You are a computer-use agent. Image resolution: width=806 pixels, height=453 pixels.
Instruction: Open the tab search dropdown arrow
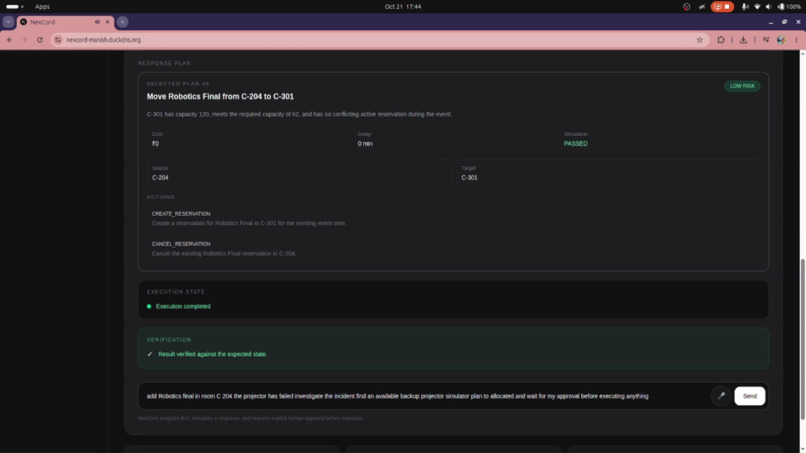pos(8,22)
